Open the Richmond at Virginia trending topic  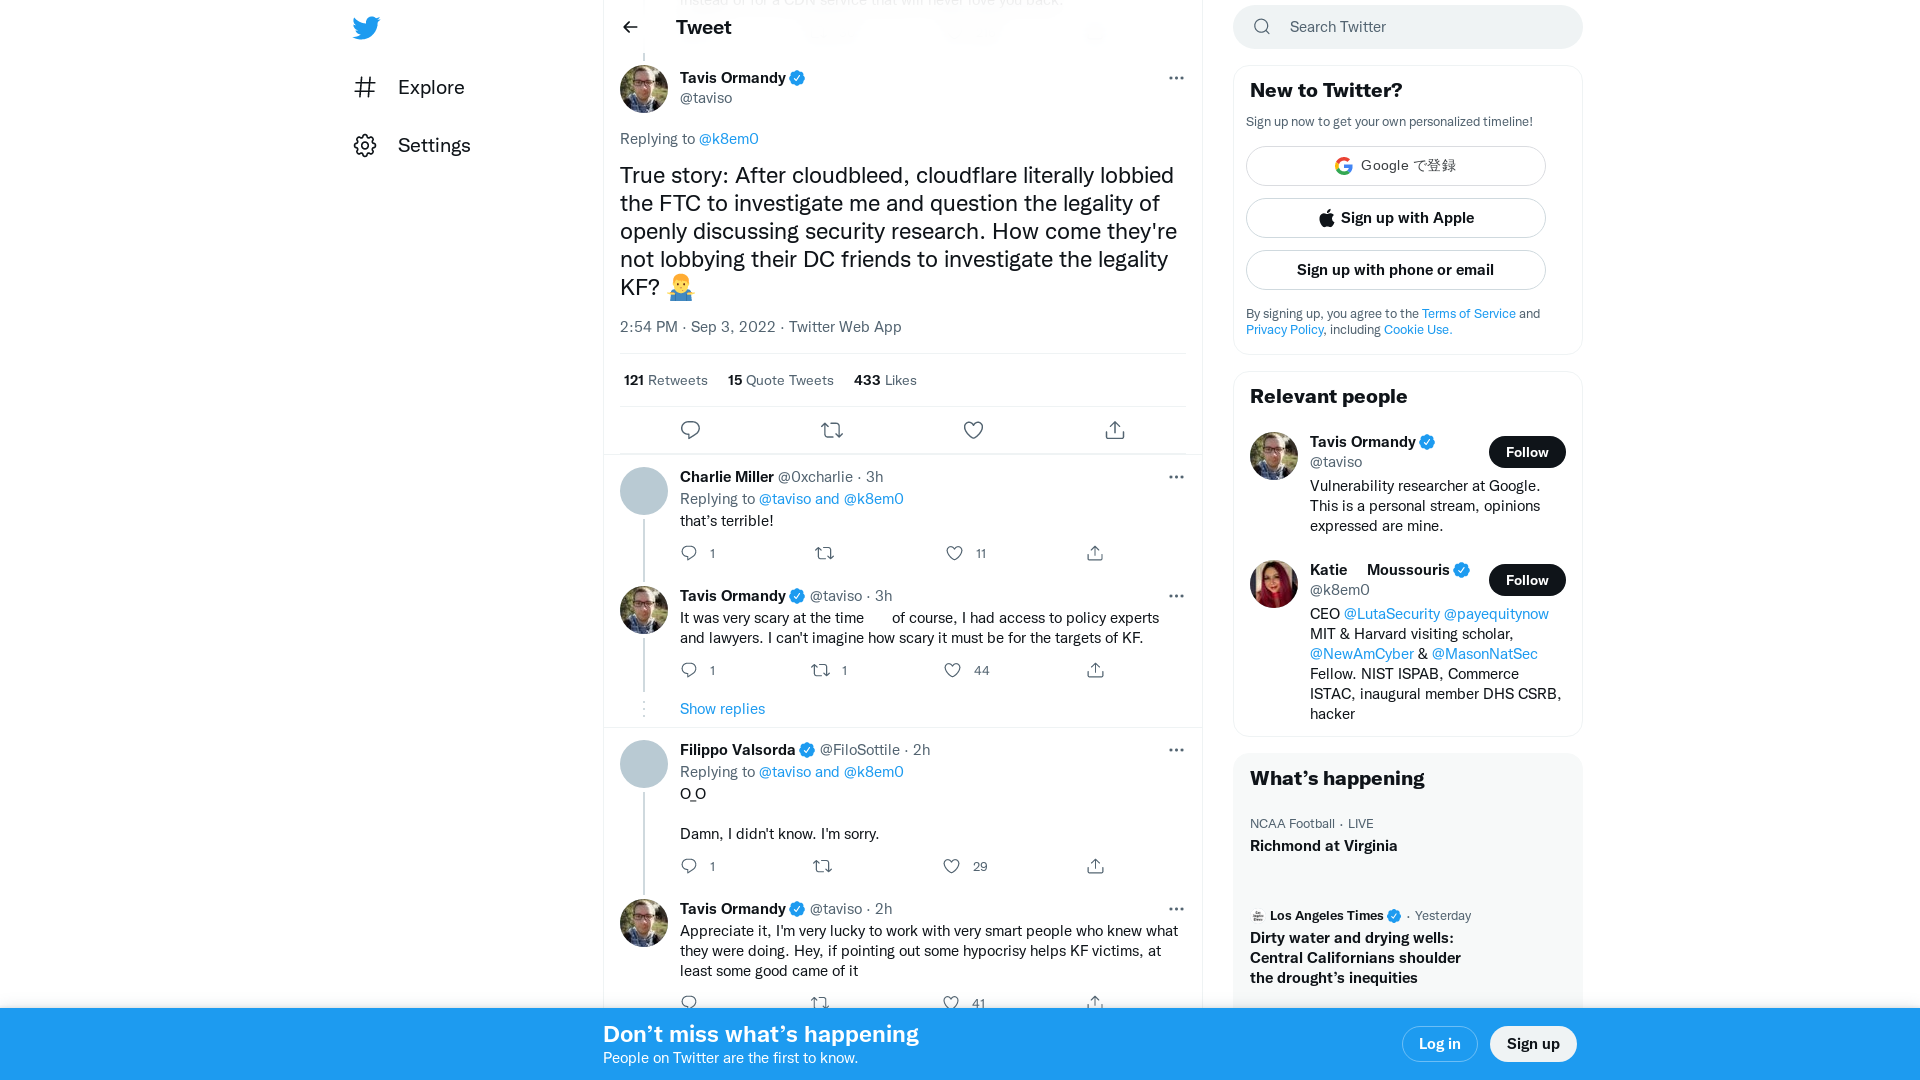(1322, 845)
